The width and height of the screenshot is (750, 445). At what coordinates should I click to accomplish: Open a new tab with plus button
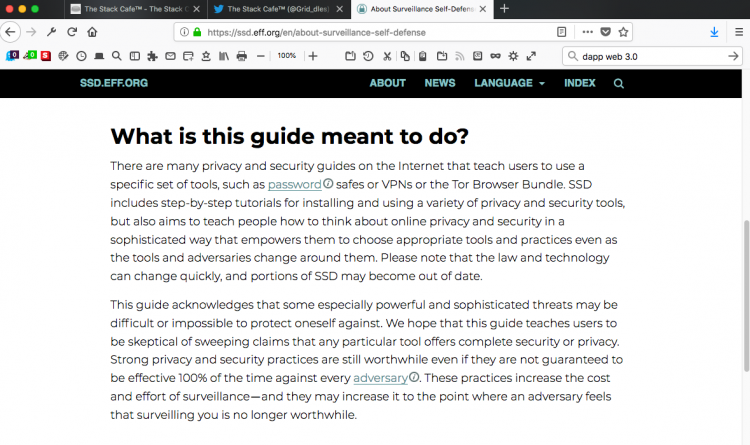tap(504, 9)
